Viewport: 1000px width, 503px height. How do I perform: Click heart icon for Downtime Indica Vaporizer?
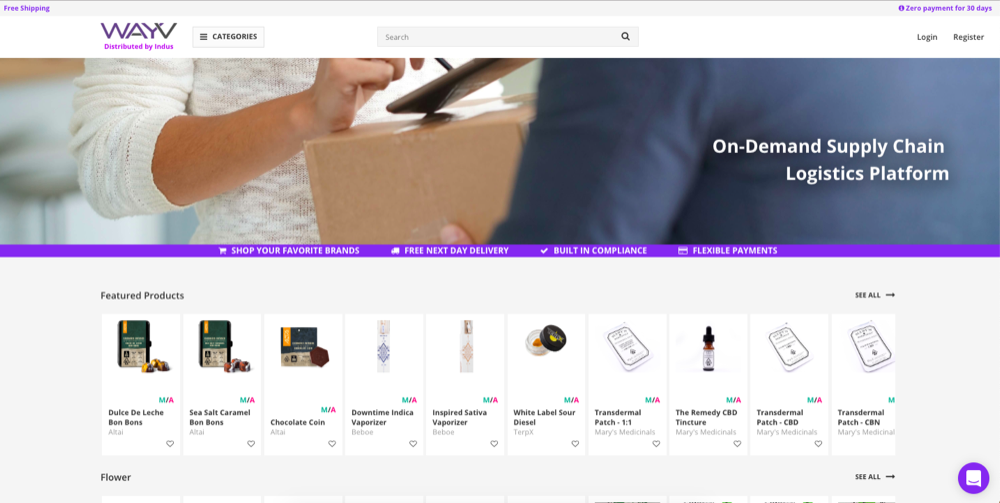click(413, 444)
